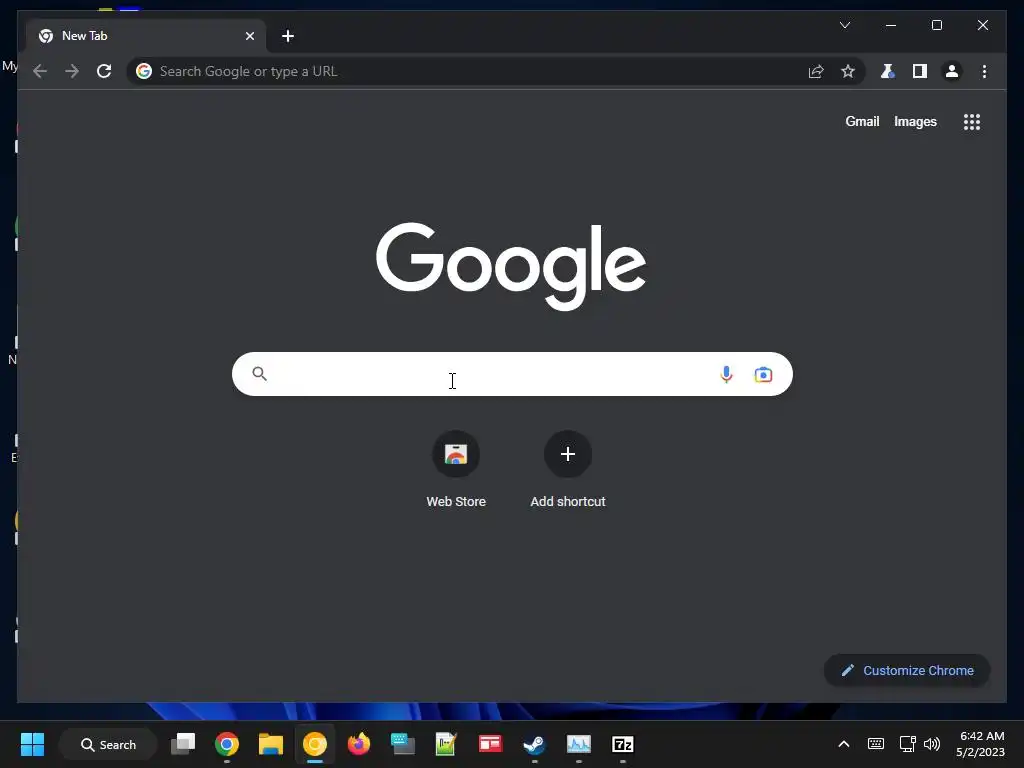Open Task View on the taskbar

point(183,744)
